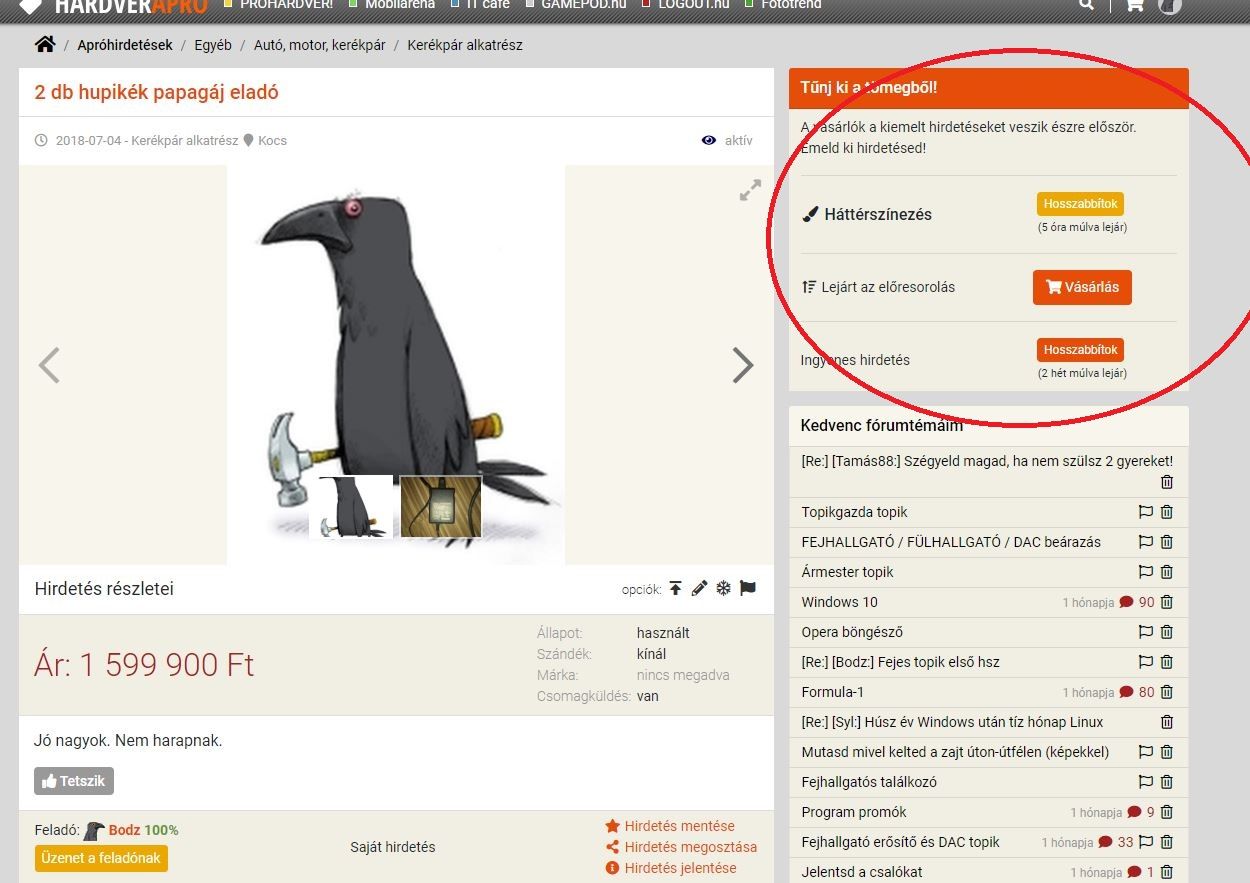The width and height of the screenshot is (1250, 883).
Task: Click flag icon on Opera böngésző row
Action: pos(1146,632)
